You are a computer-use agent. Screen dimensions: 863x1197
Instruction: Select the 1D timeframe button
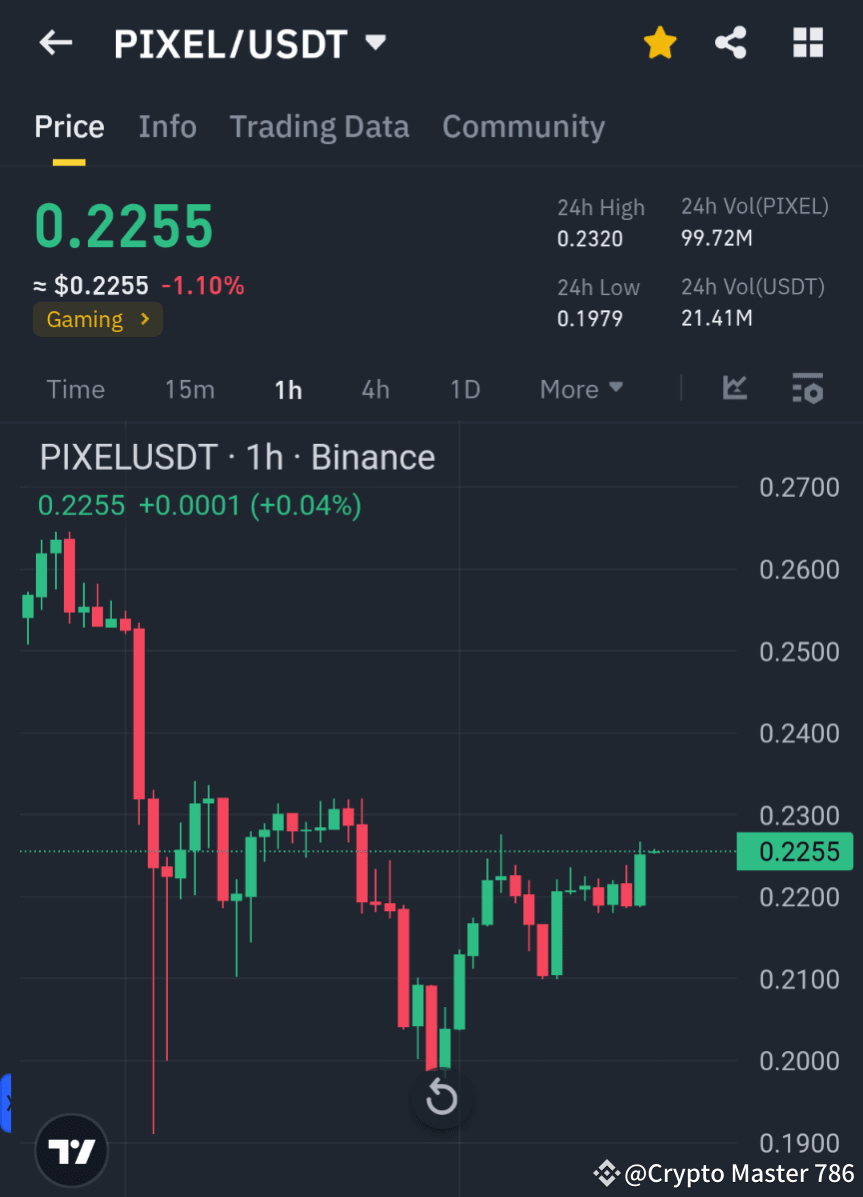pyautogui.click(x=464, y=389)
